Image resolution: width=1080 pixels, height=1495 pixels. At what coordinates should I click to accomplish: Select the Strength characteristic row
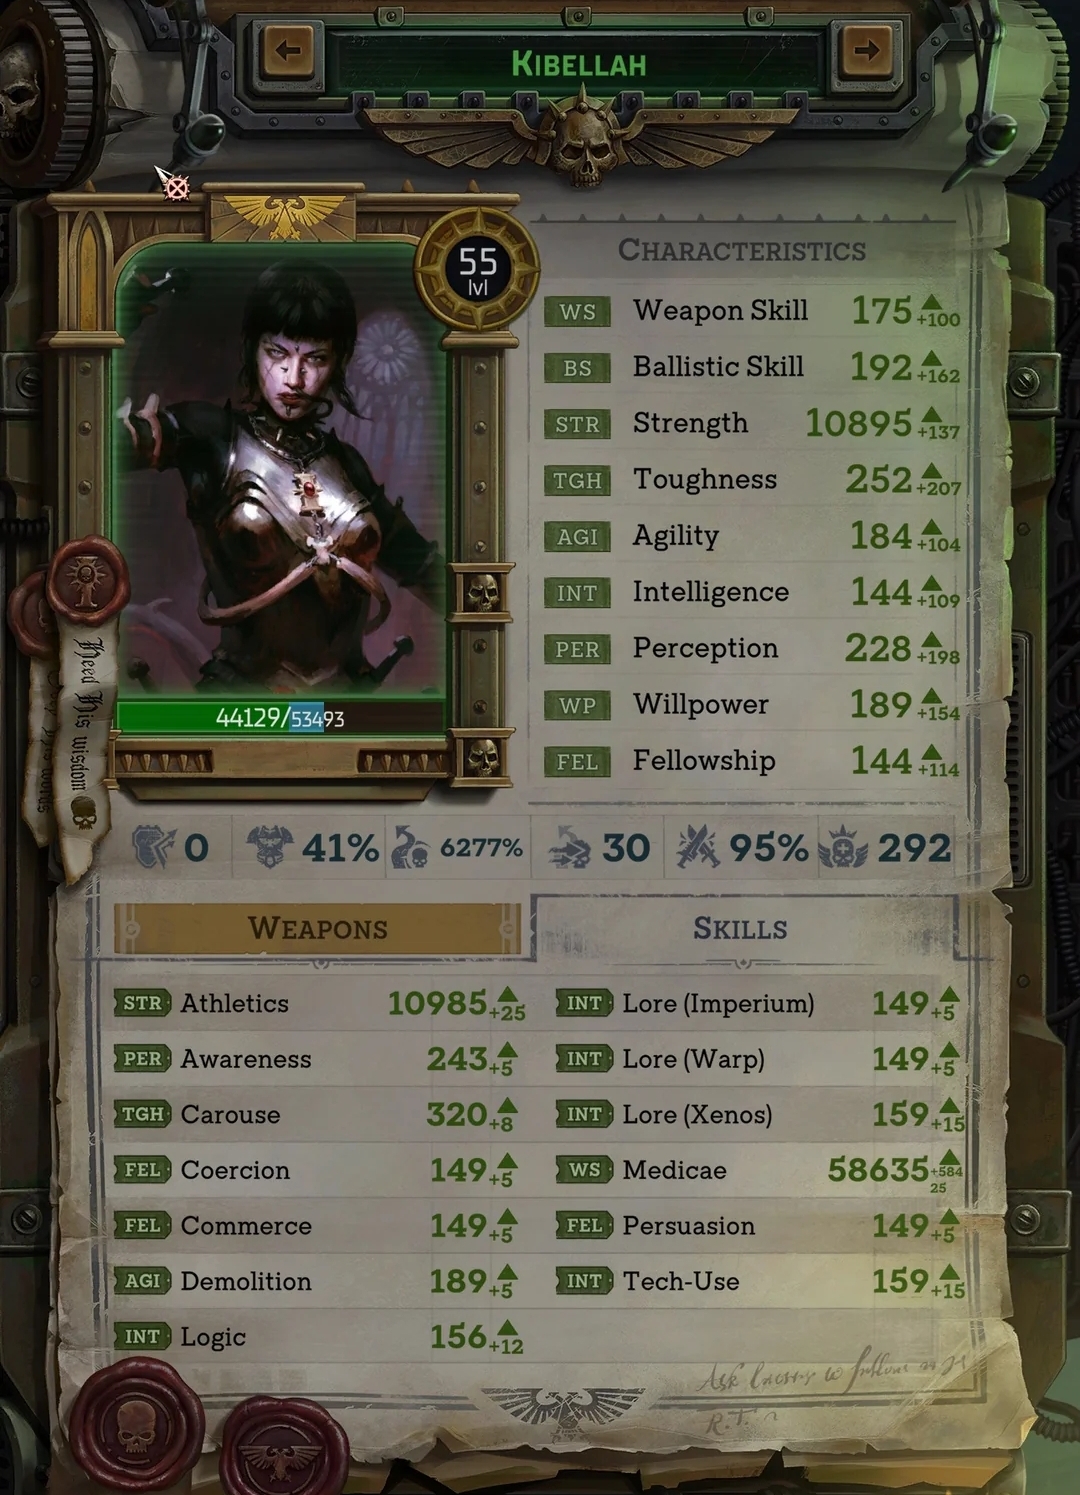pyautogui.click(x=752, y=423)
